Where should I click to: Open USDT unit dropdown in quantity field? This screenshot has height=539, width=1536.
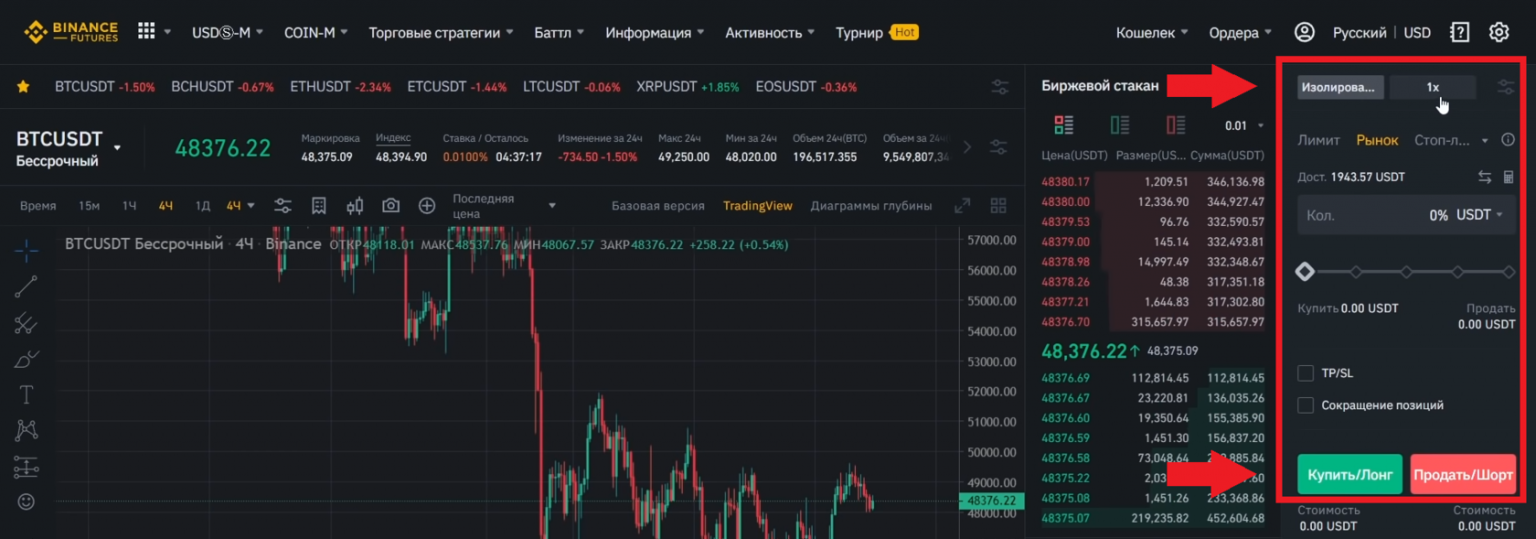pos(1480,215)
